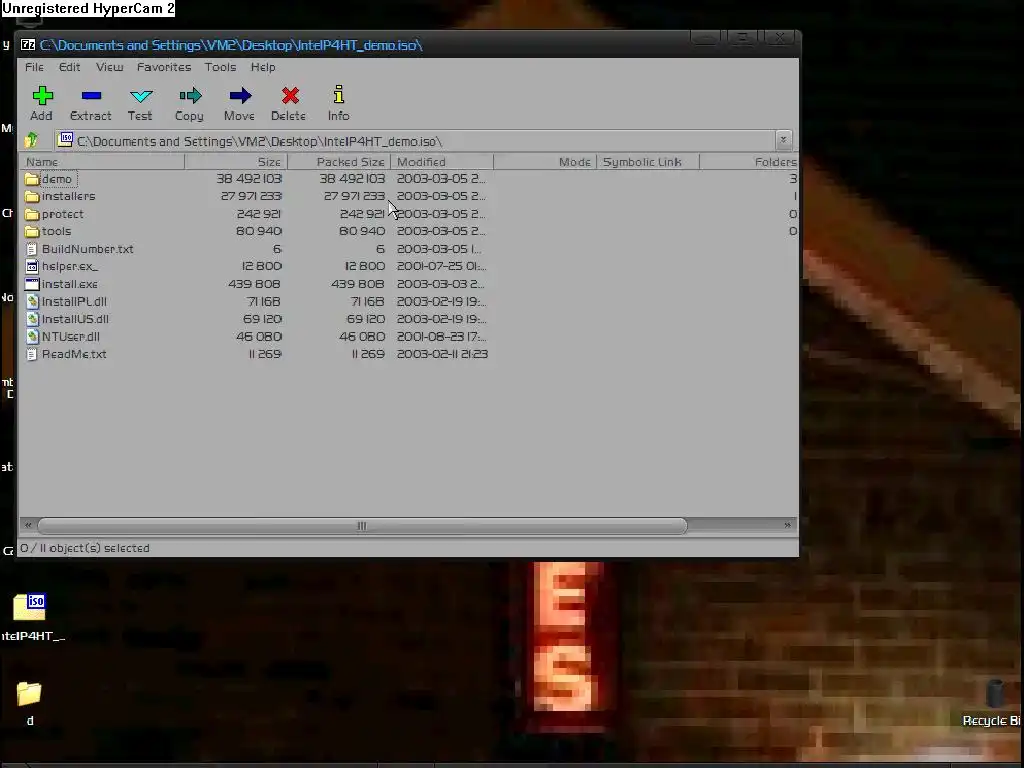The height and width of the screenshot is (768, 1024).
Task: Click the objects selected status text
Action: (85, 549)
